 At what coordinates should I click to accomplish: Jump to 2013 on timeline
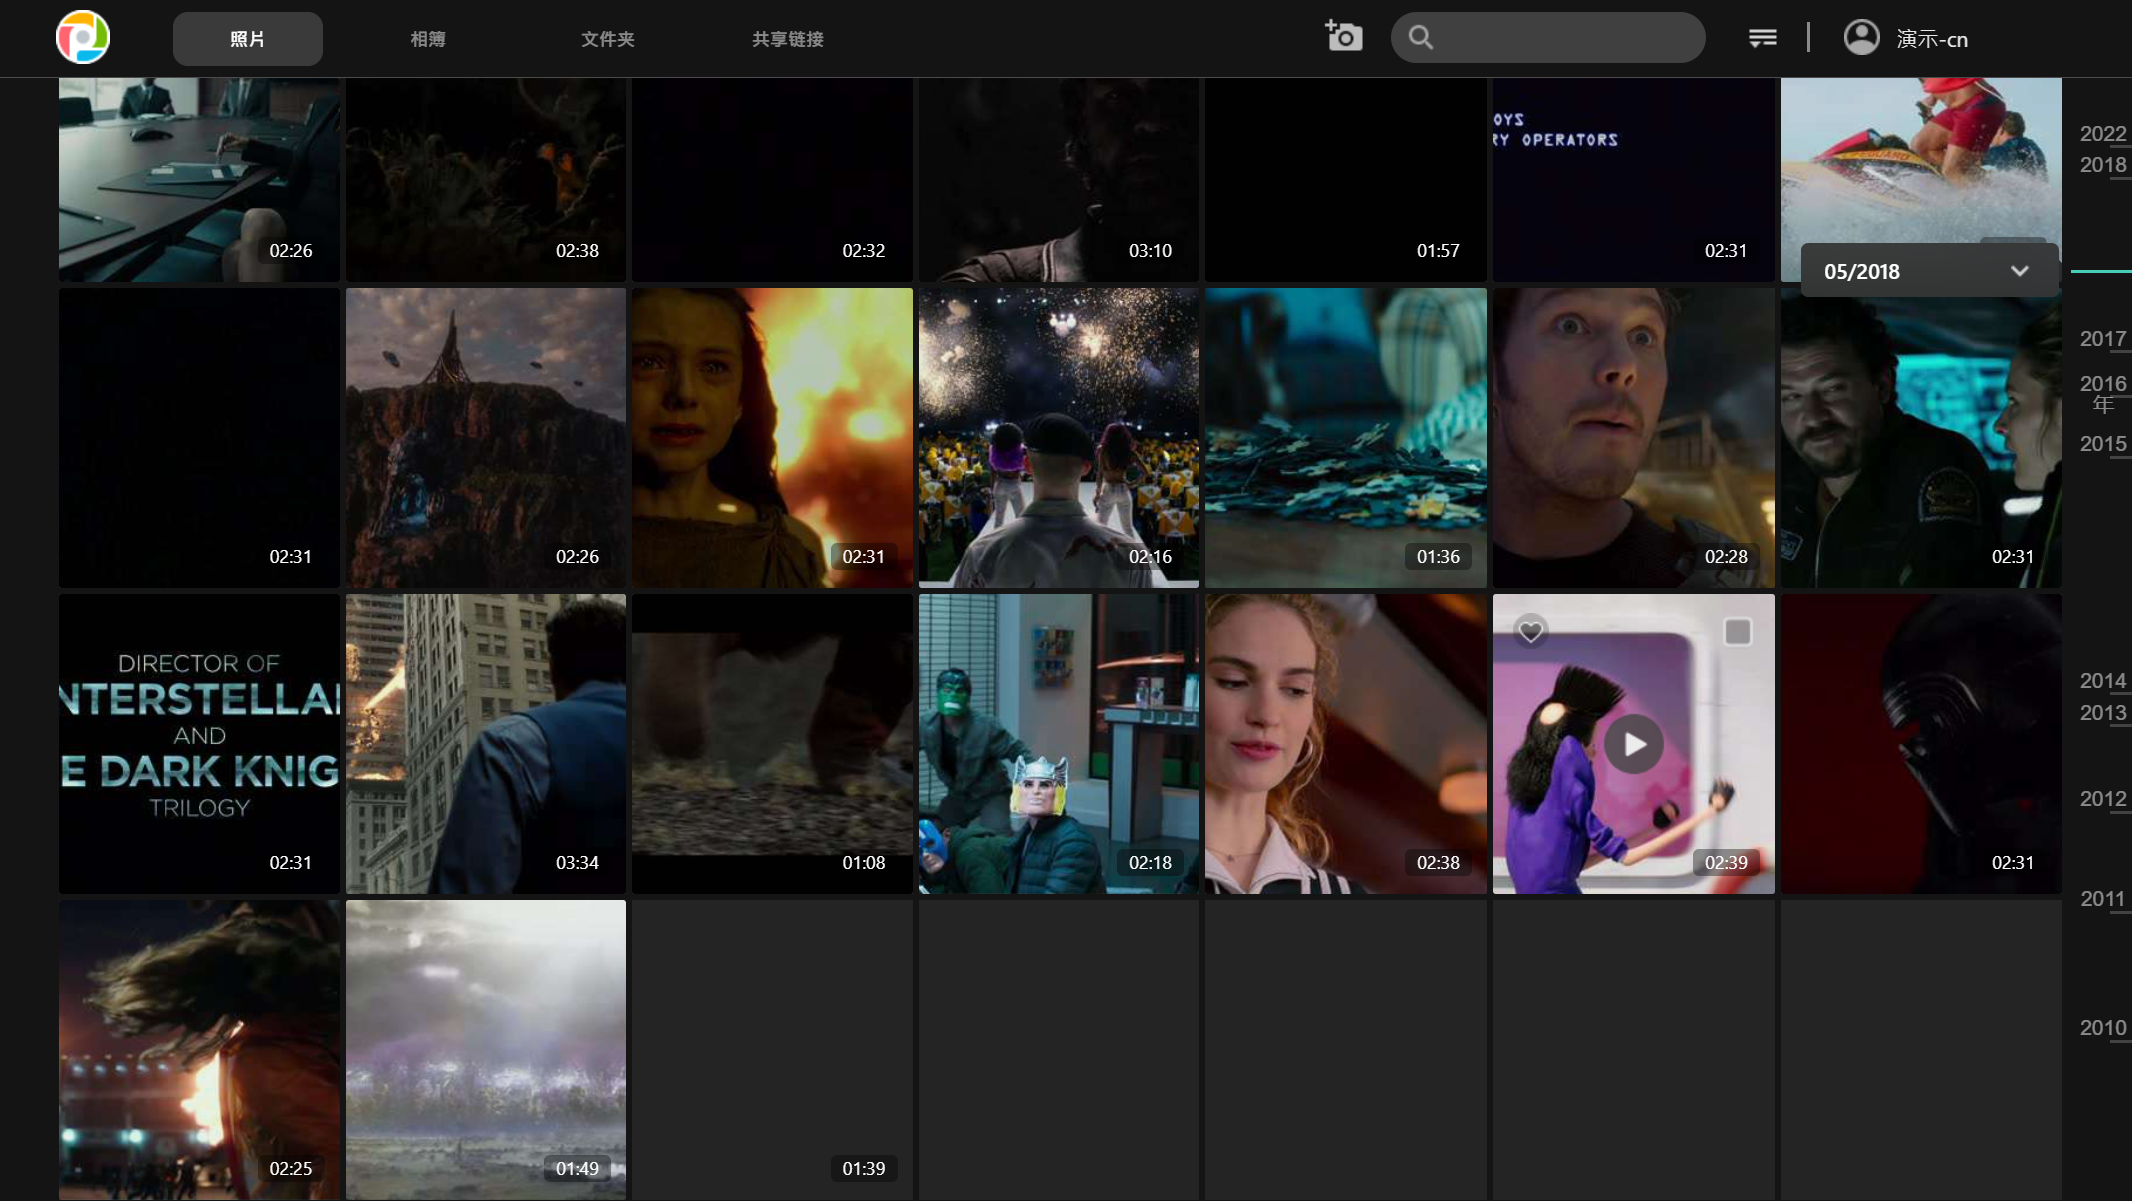pos(2103,713)
